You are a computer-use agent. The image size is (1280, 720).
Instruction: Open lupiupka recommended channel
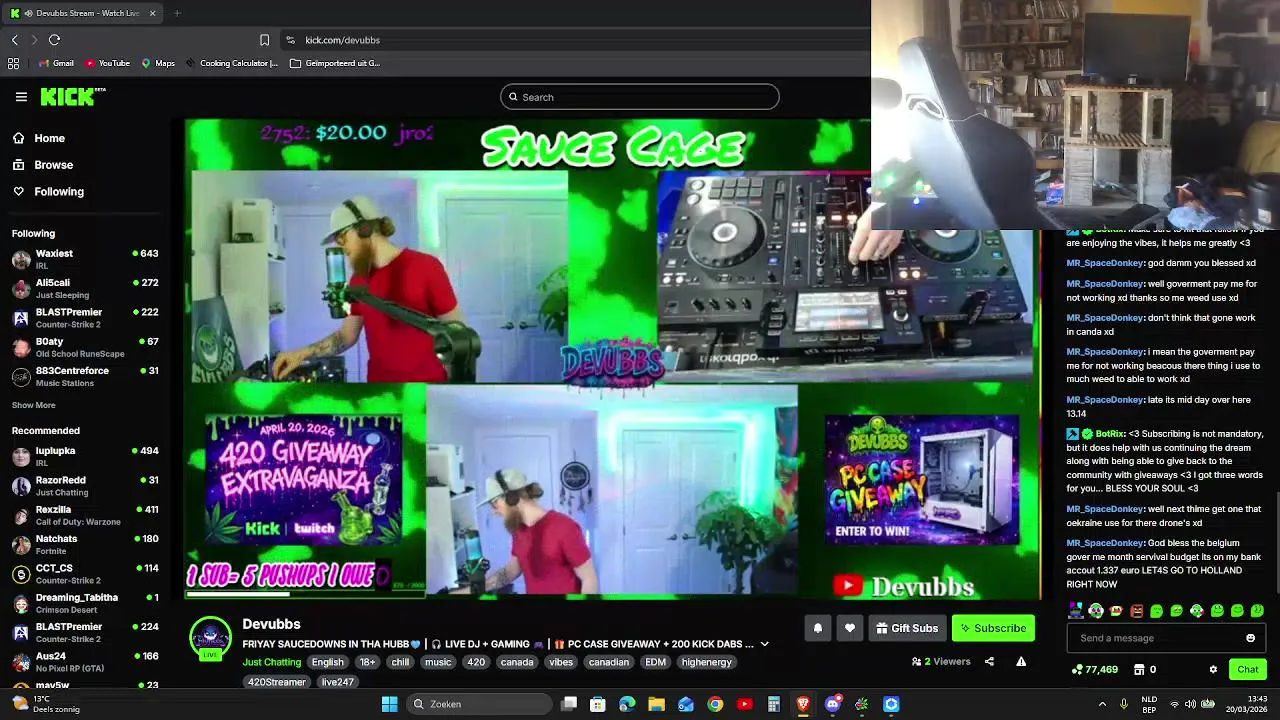85,456
